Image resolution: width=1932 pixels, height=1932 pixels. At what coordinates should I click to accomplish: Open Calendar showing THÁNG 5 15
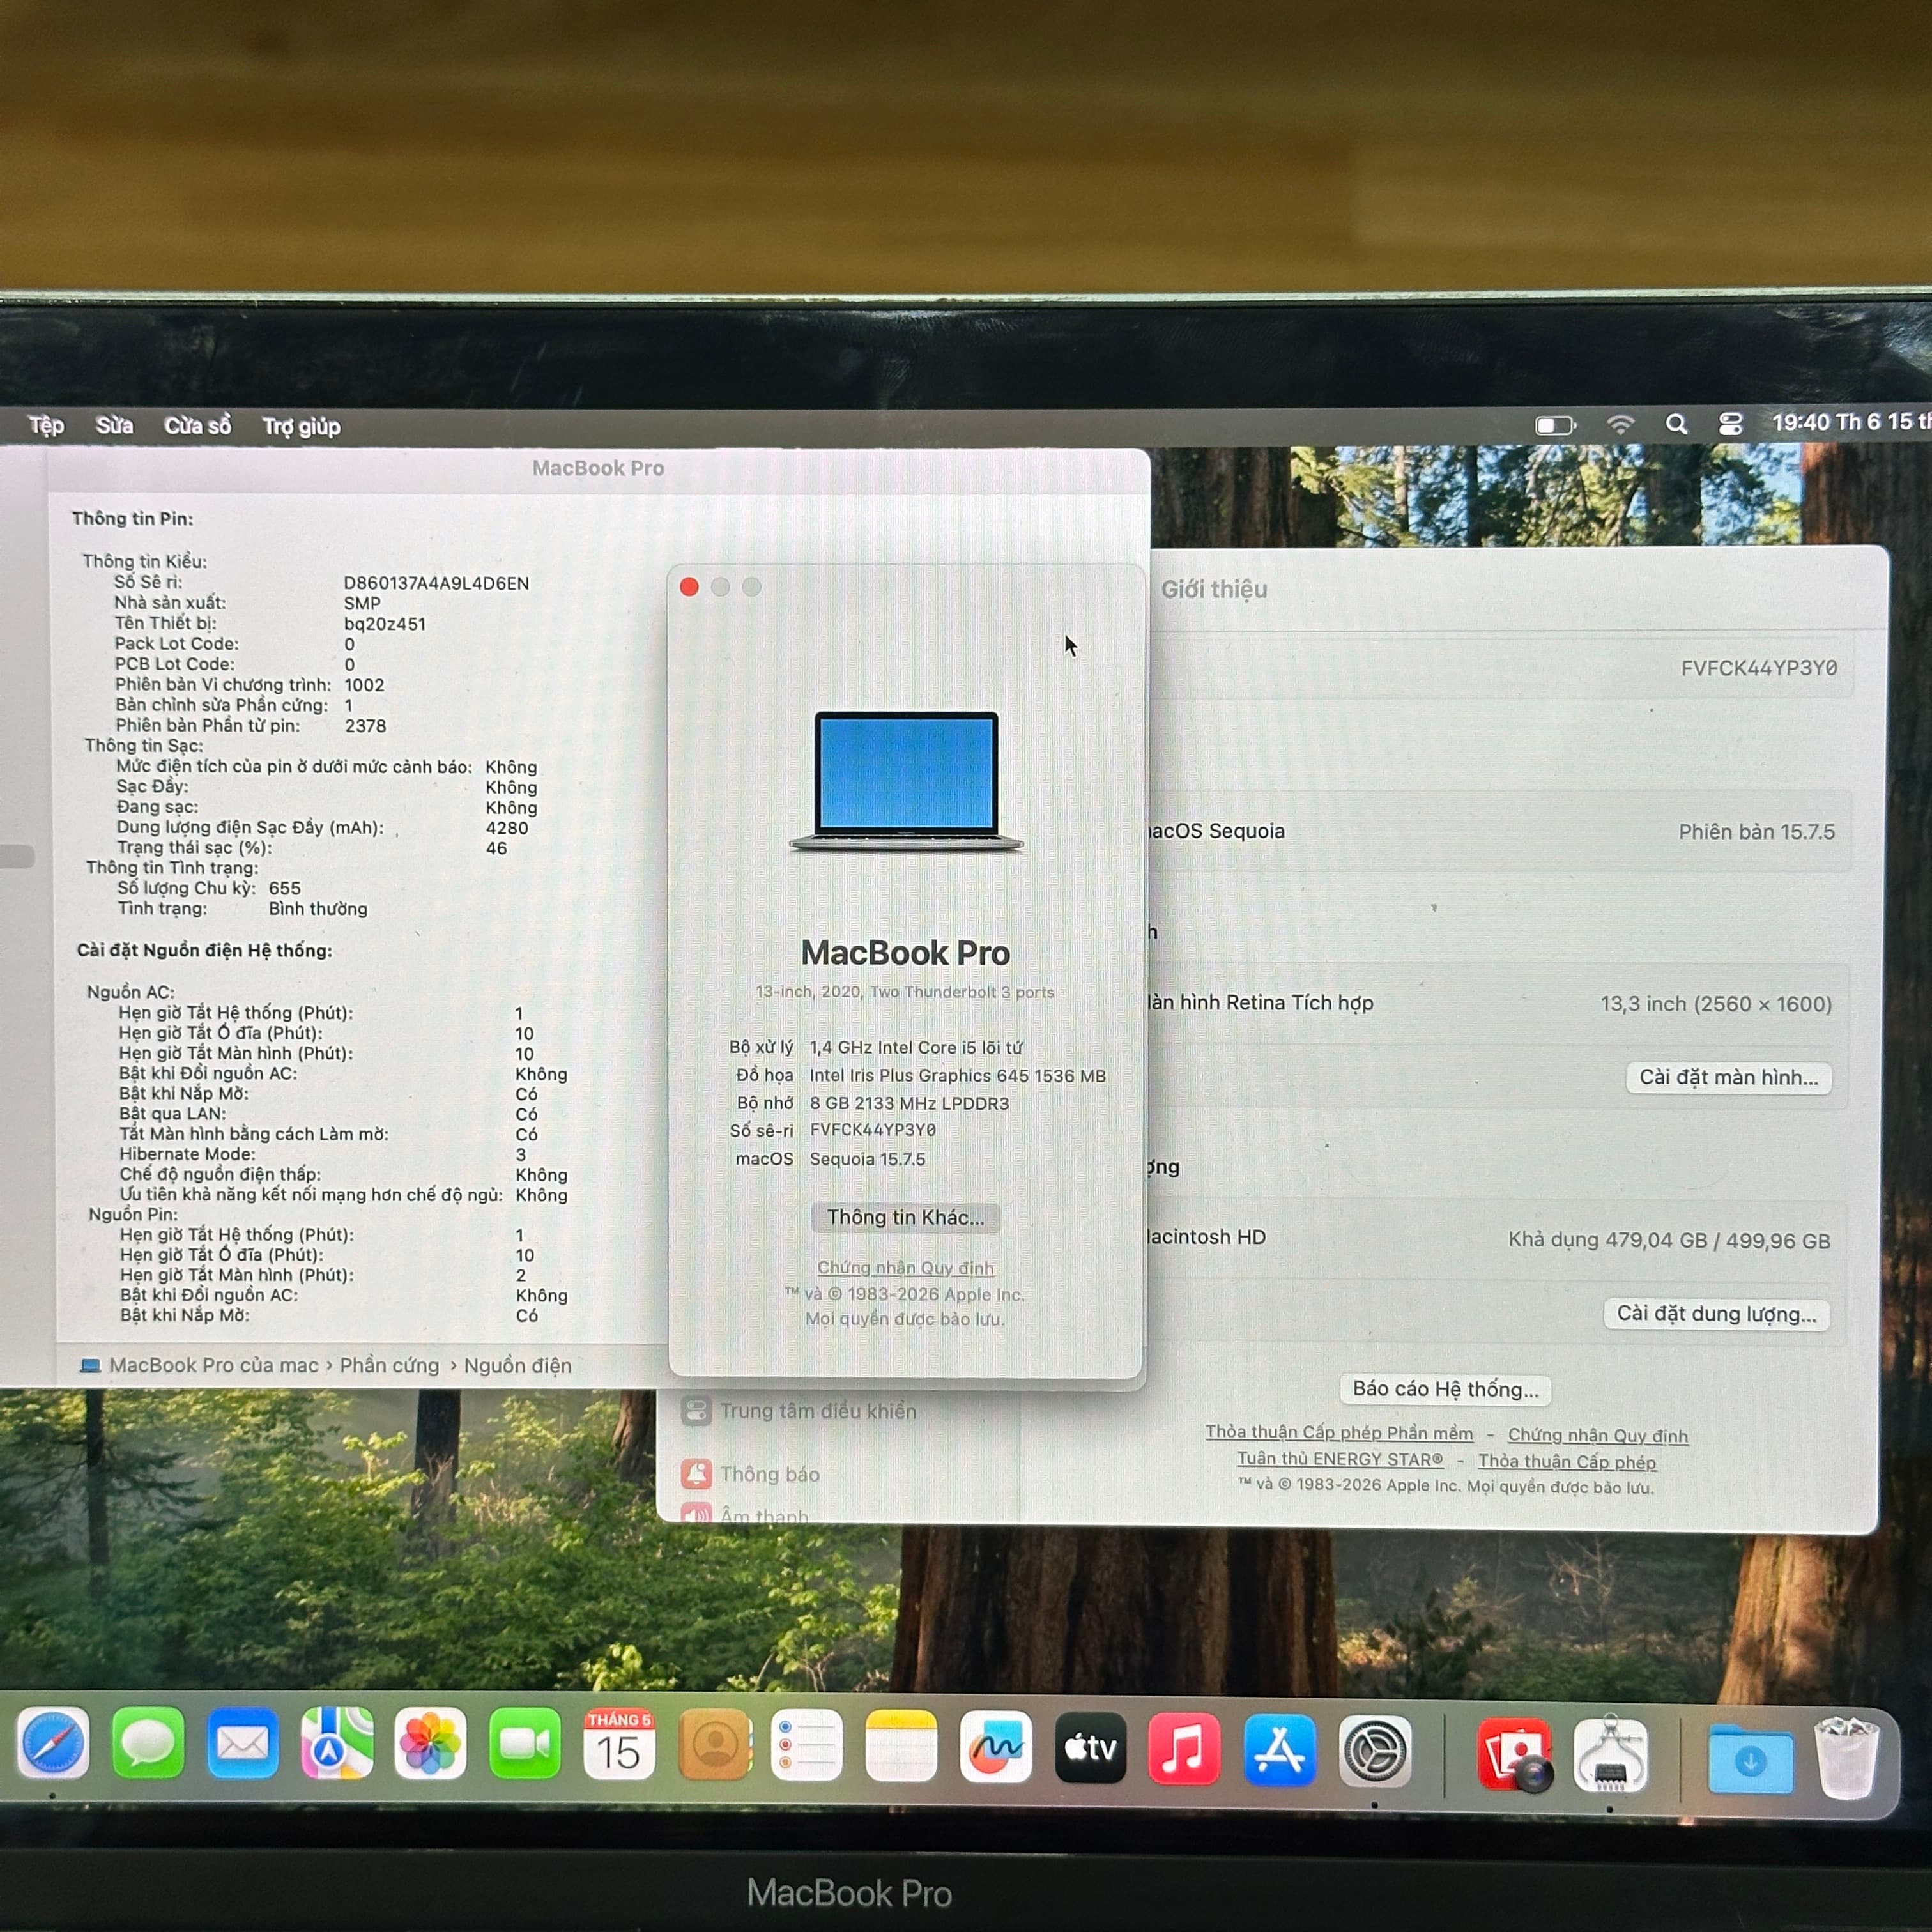(x=619, y=1744)
